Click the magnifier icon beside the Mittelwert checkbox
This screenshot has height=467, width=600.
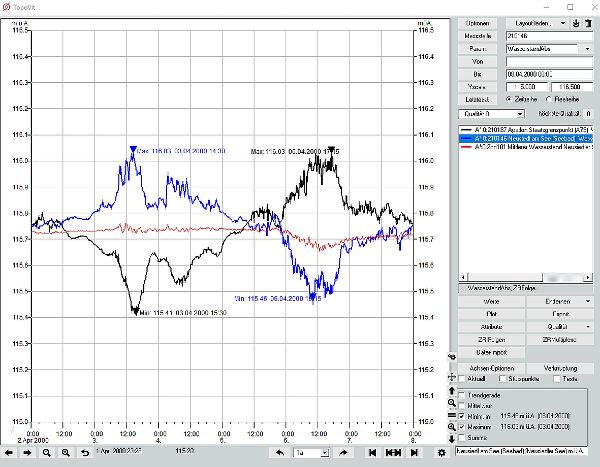click(452, 403)
